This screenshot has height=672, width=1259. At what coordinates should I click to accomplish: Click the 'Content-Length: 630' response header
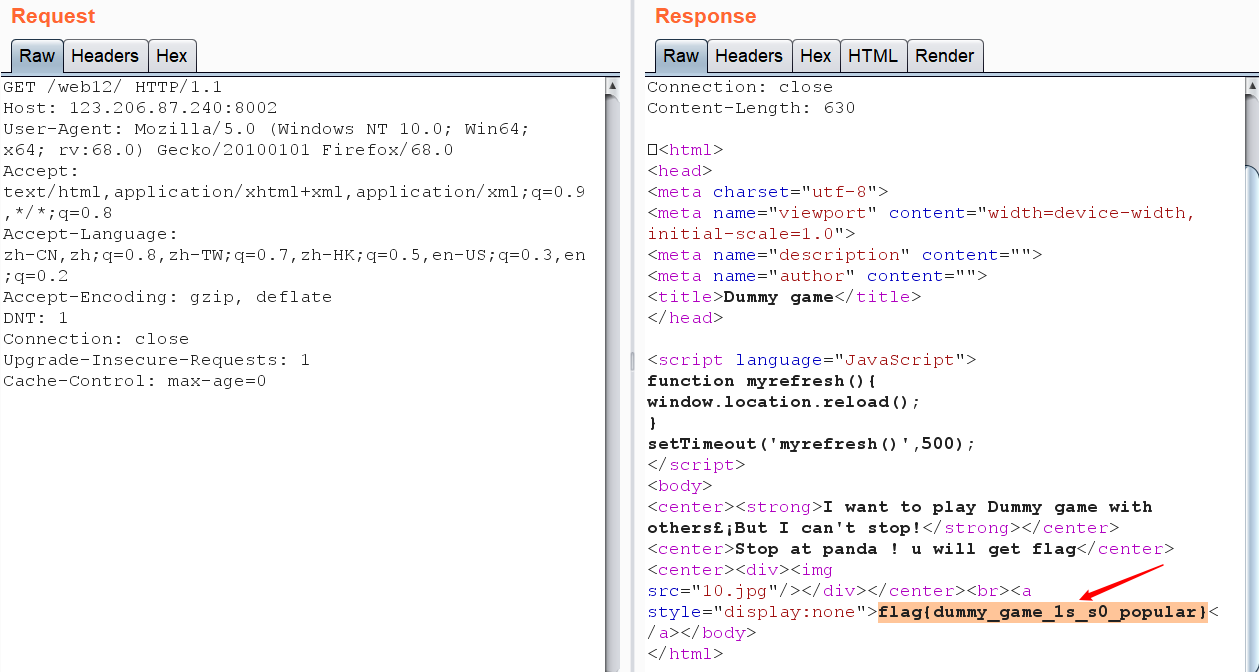point(751,108)
